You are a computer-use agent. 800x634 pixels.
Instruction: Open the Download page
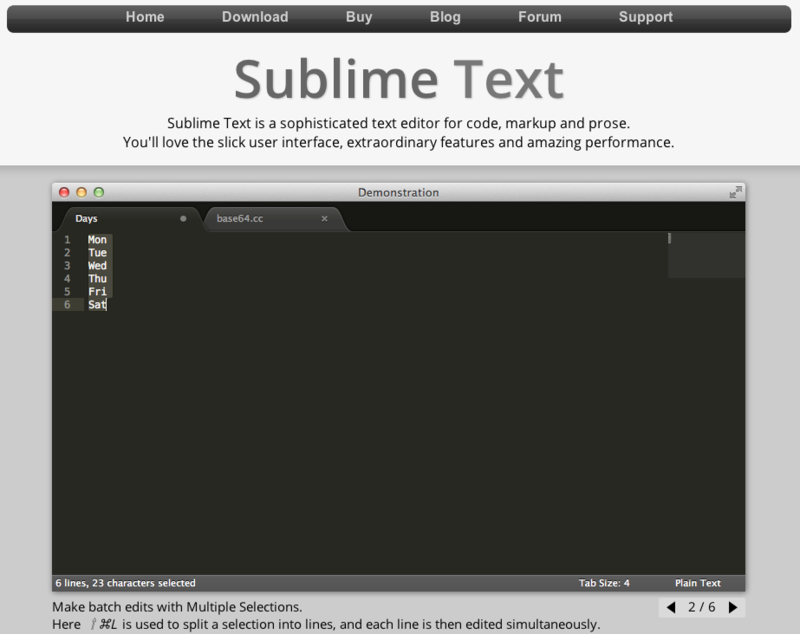[255, 17]
